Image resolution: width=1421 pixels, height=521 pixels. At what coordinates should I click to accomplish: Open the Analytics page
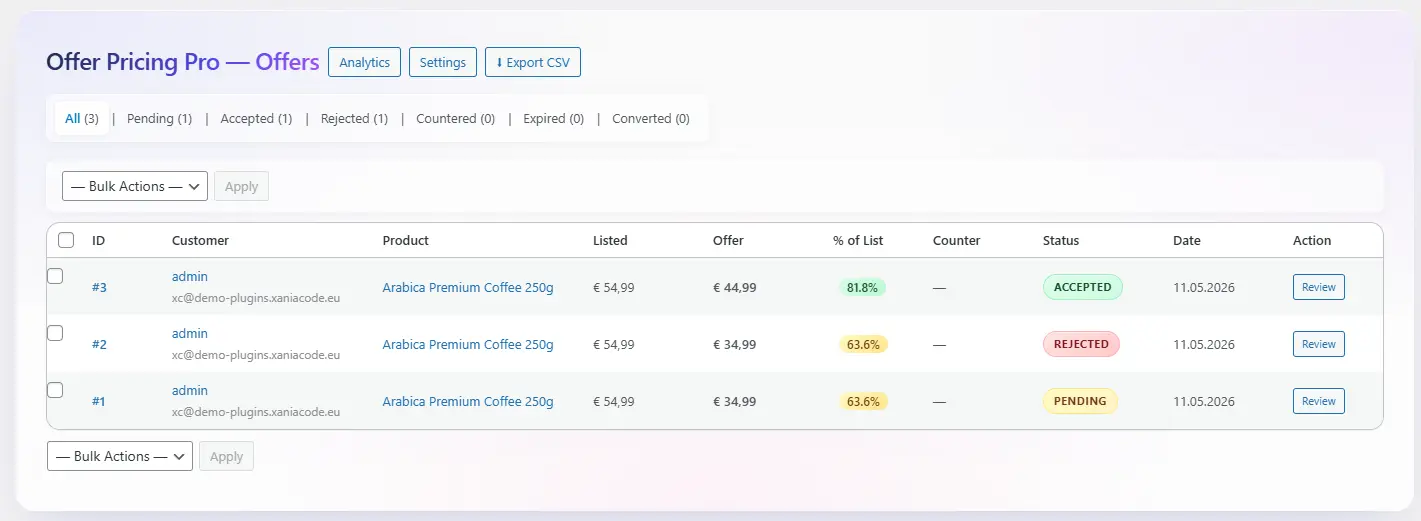364,62
